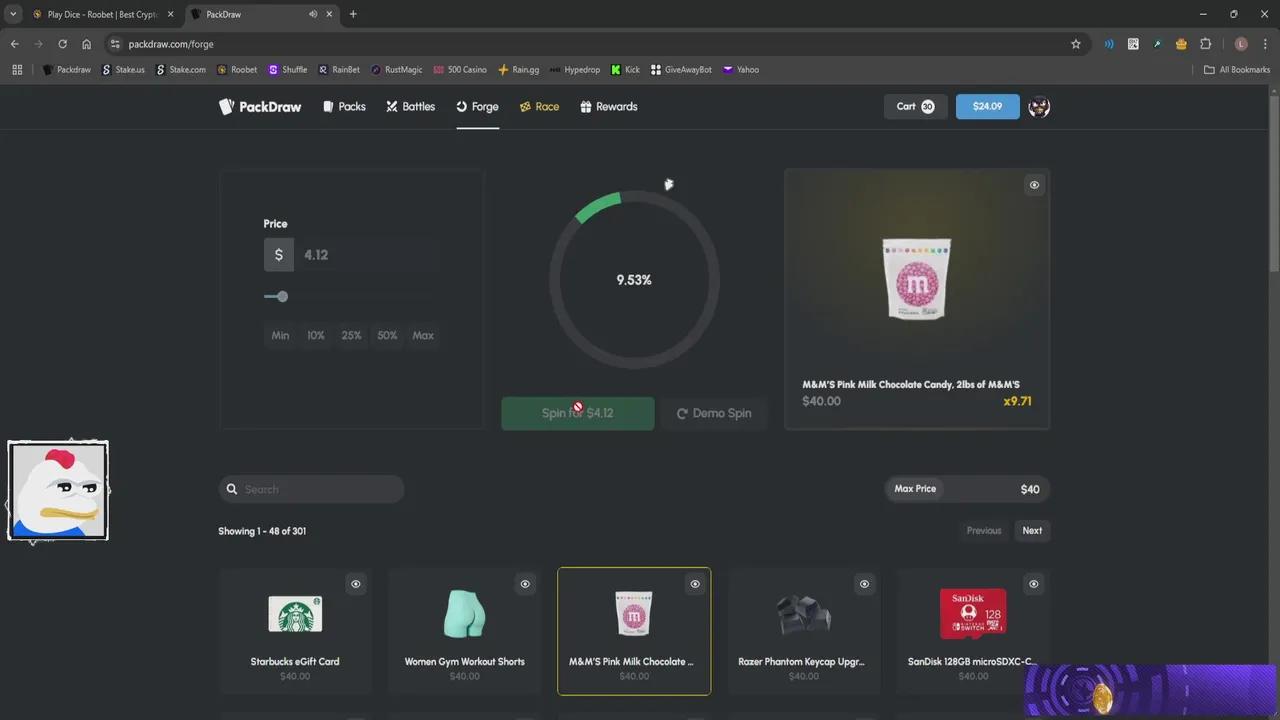Click the dollar sign price icon
This screenshot has width=1280, height=720.
pyautogui.click(x=279, y=255)
